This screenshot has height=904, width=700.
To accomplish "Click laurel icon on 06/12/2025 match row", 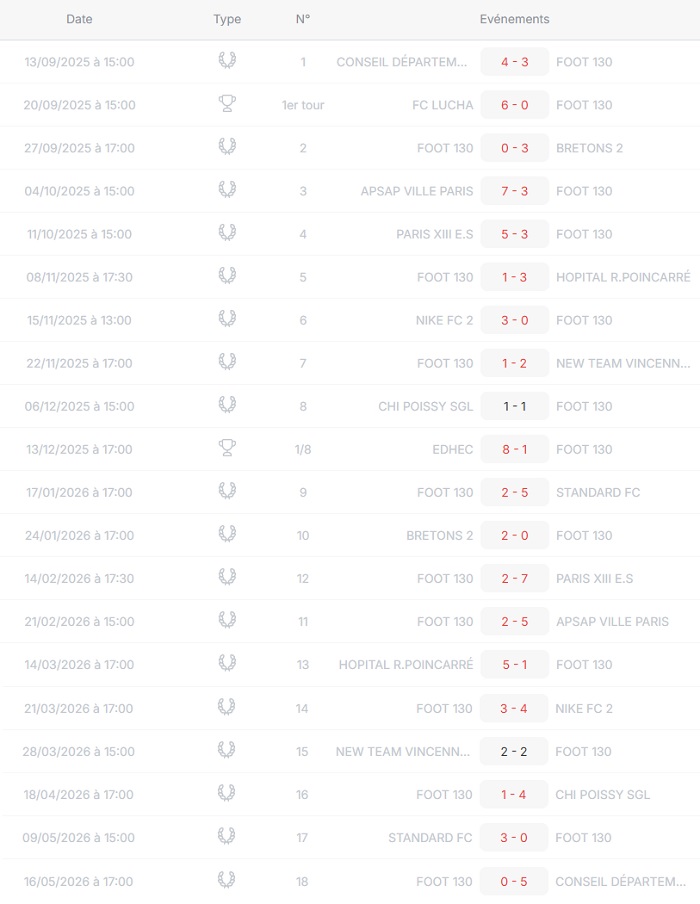I will 227,405.
